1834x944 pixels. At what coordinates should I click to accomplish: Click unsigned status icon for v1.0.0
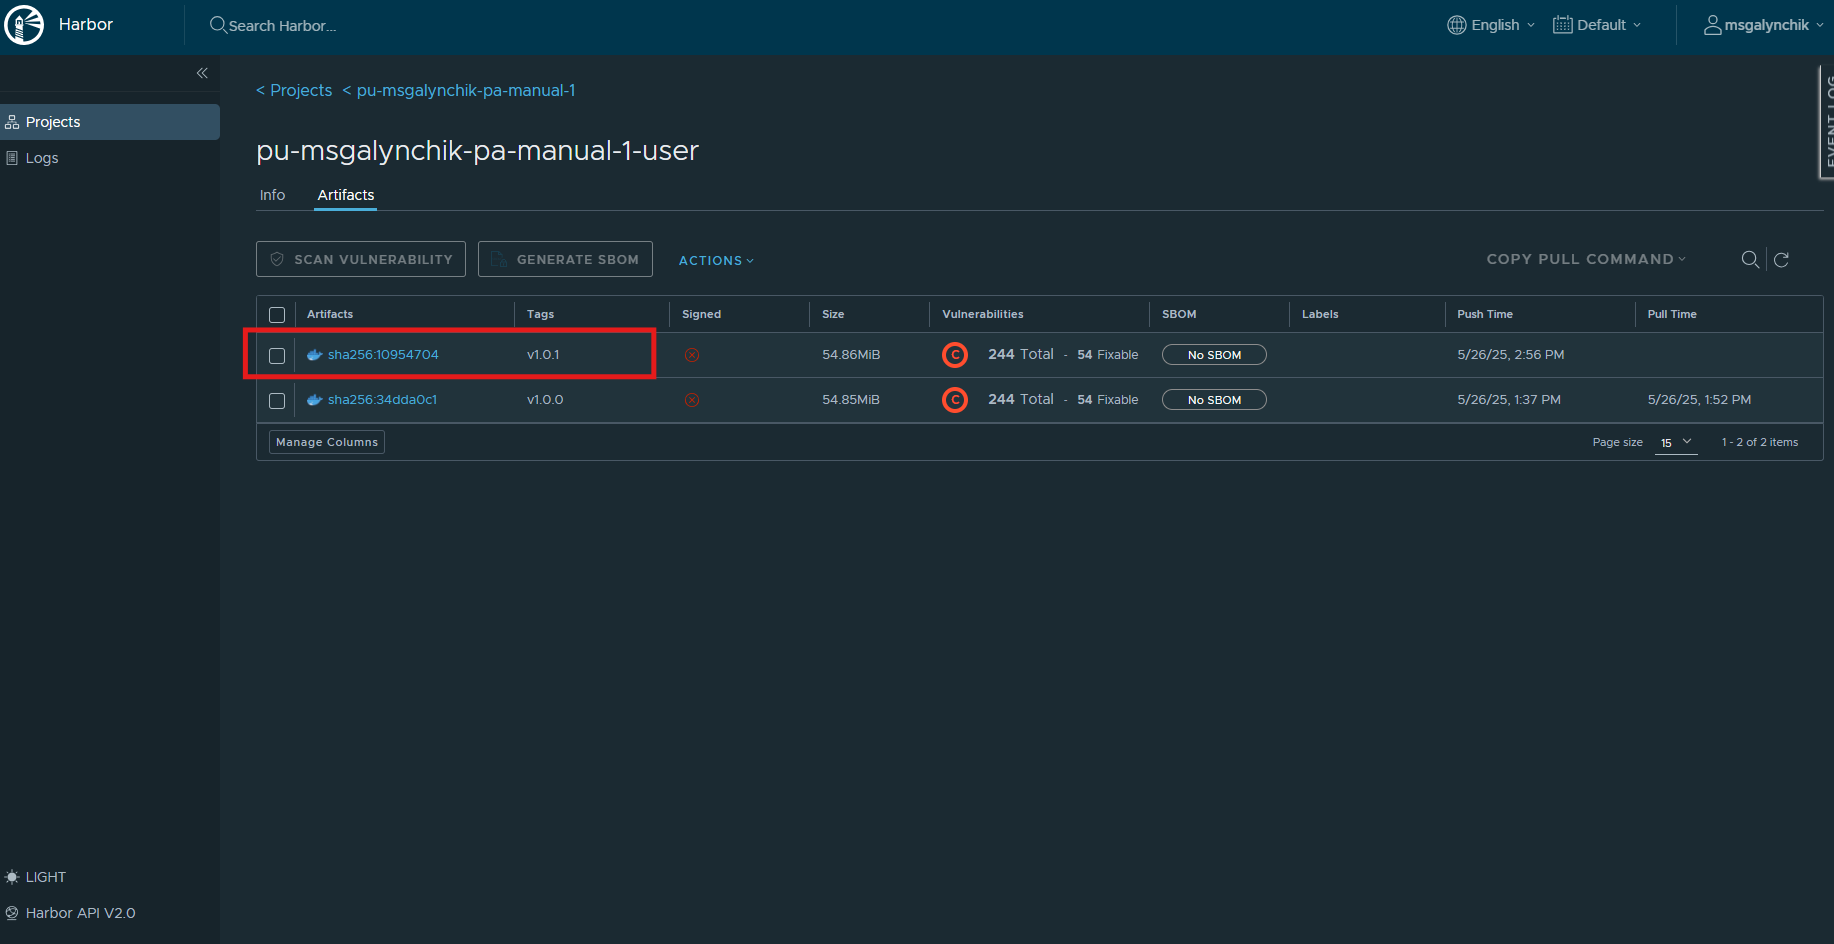tap(692, 400)
